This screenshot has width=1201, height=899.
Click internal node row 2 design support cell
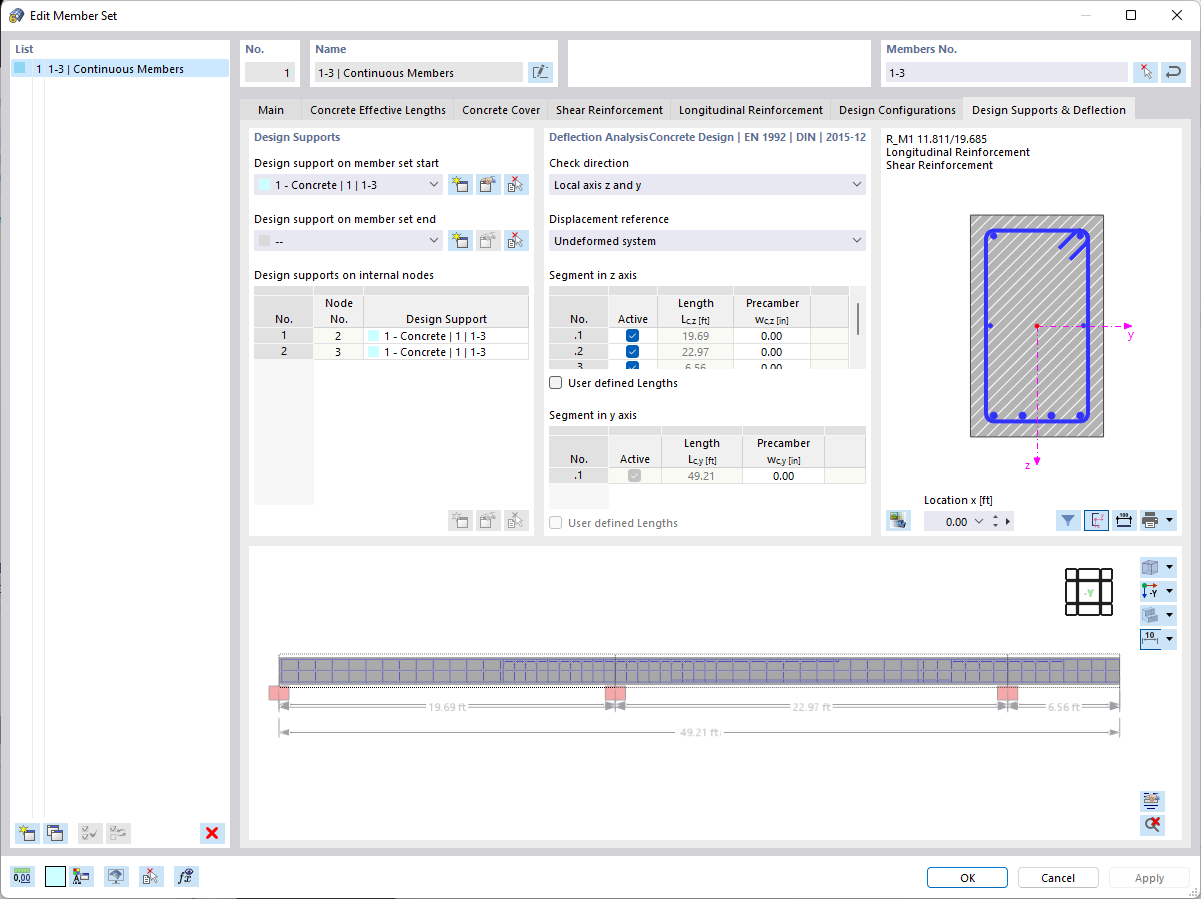click(446, 352)
